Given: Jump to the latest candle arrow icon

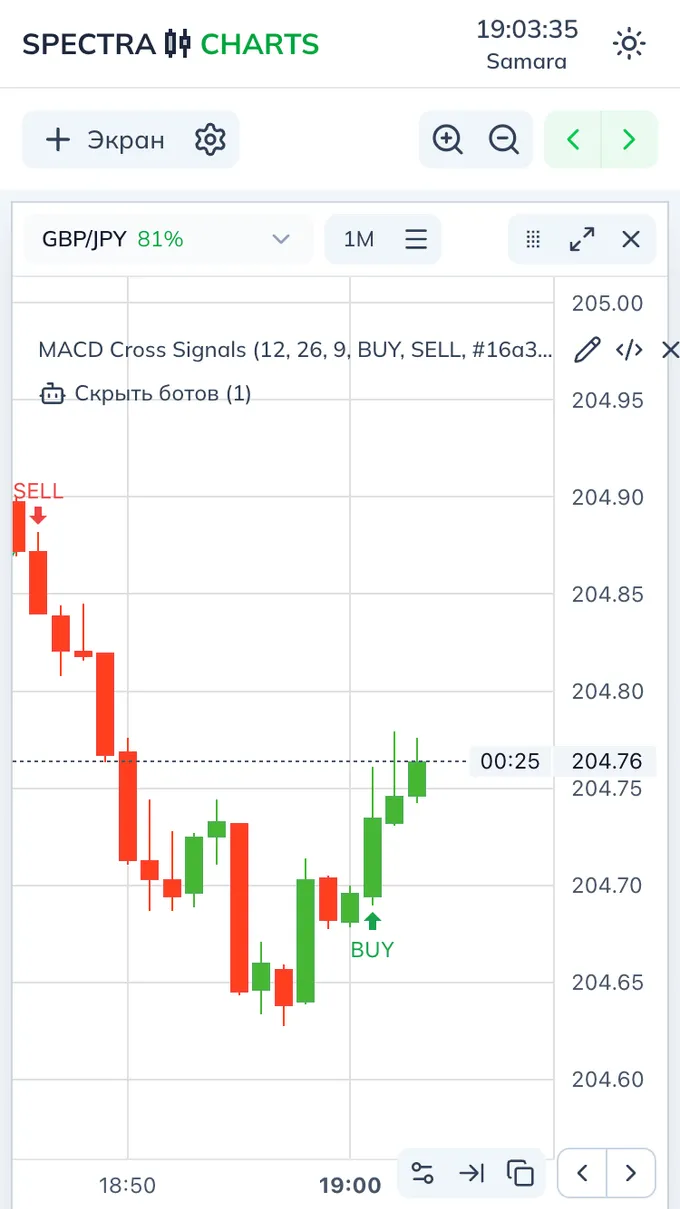Looking at the screenshot, I should pyautogui.click(x=471, y=1173).
